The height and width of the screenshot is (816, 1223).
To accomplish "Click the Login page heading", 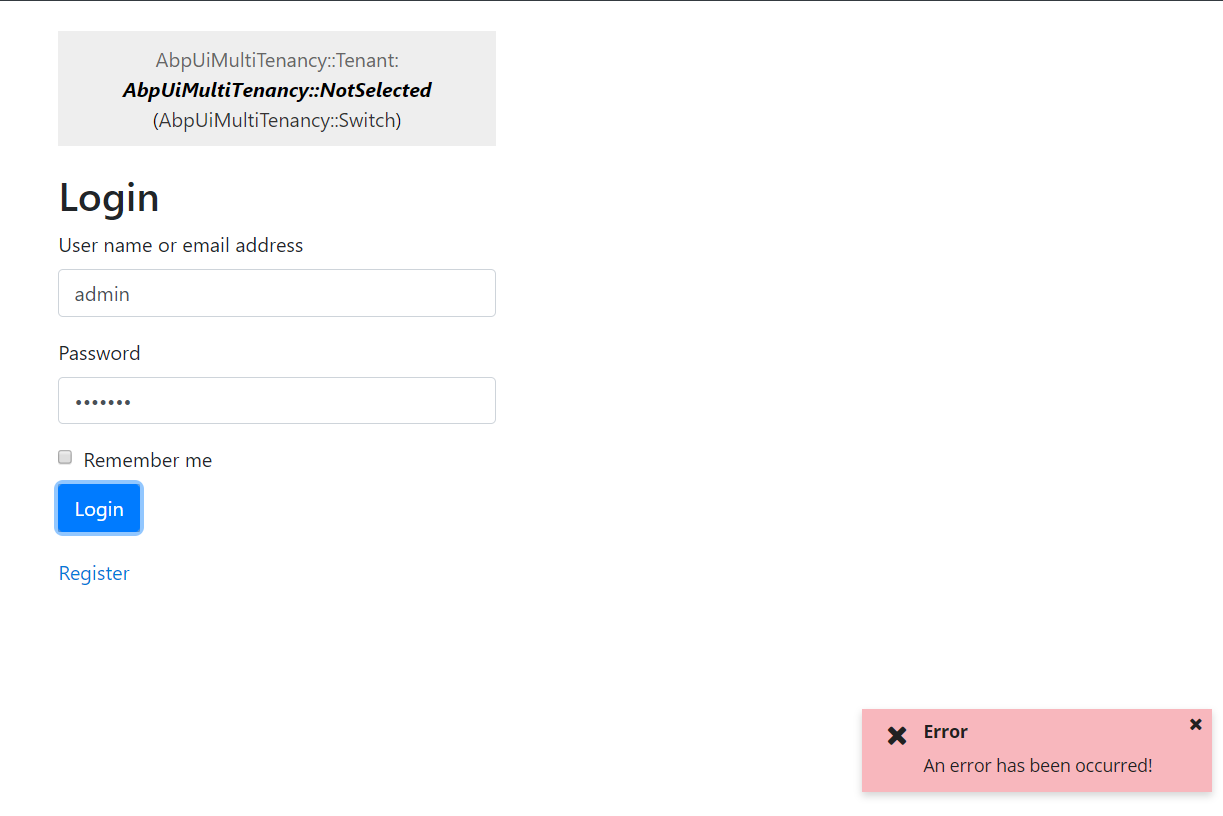I will [108, 197].
